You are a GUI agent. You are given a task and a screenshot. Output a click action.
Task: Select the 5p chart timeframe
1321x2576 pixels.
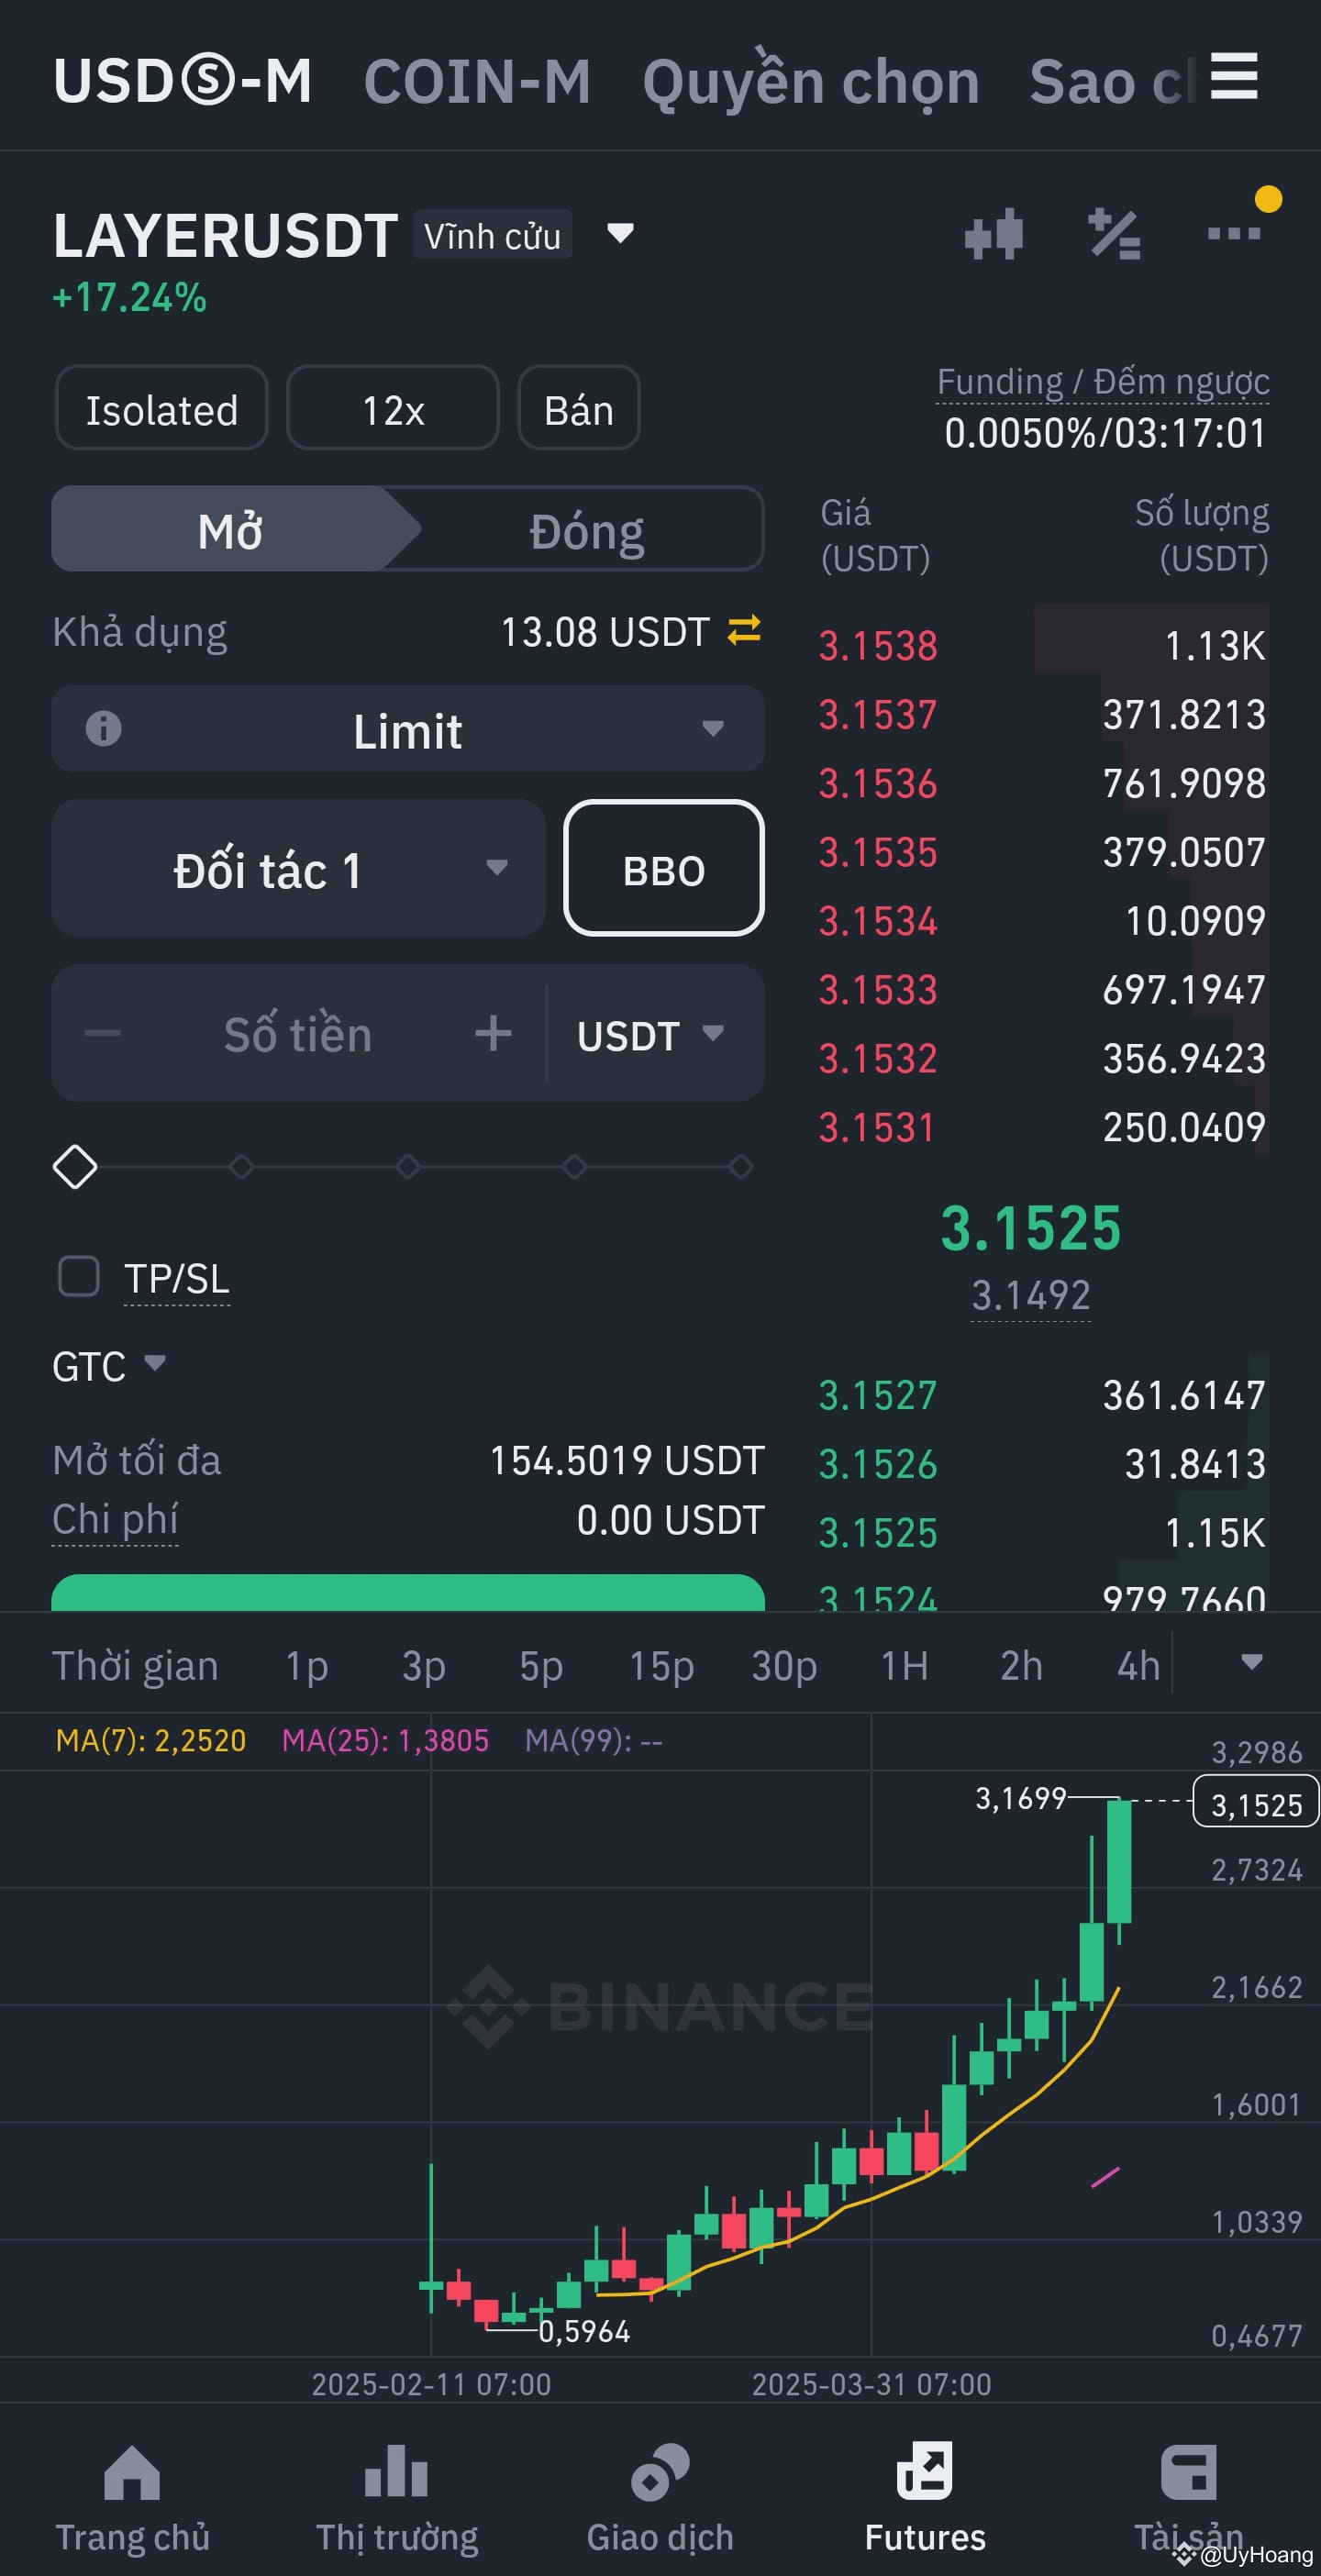pos(541,1666)
